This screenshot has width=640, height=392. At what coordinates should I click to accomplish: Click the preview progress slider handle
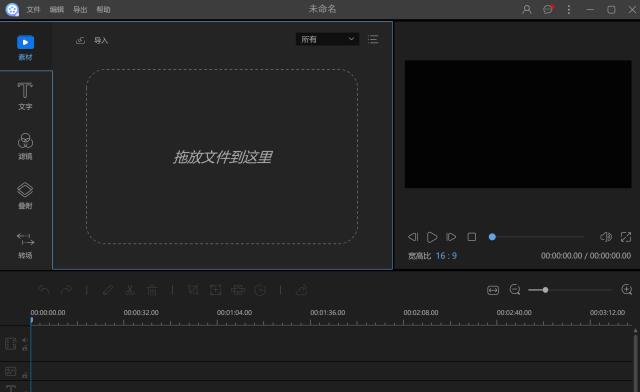point(492,237)
